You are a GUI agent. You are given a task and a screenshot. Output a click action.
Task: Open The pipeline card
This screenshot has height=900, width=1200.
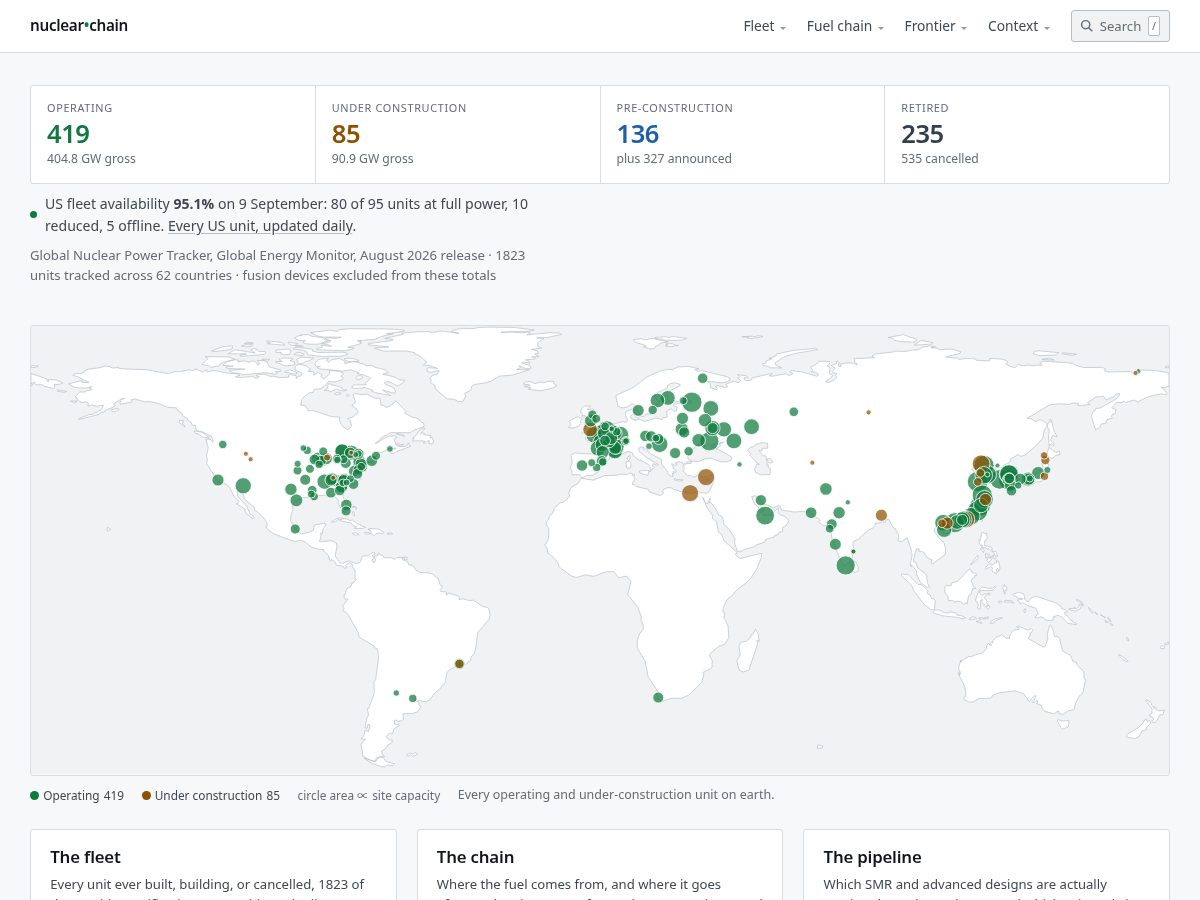point(986,864)
